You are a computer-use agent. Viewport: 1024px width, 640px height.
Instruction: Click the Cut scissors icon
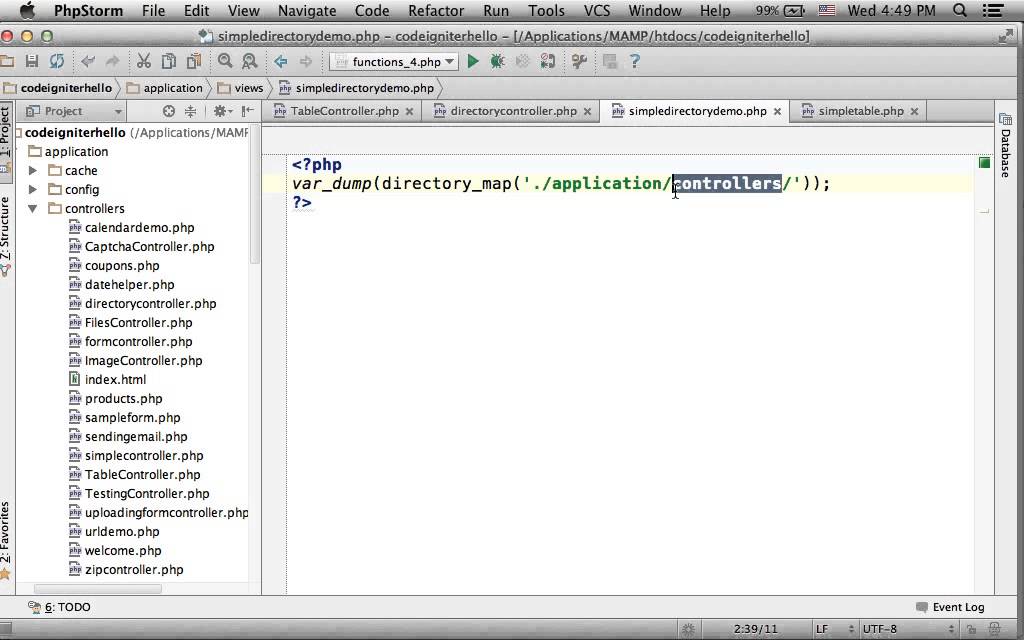(x=144, y=61)
